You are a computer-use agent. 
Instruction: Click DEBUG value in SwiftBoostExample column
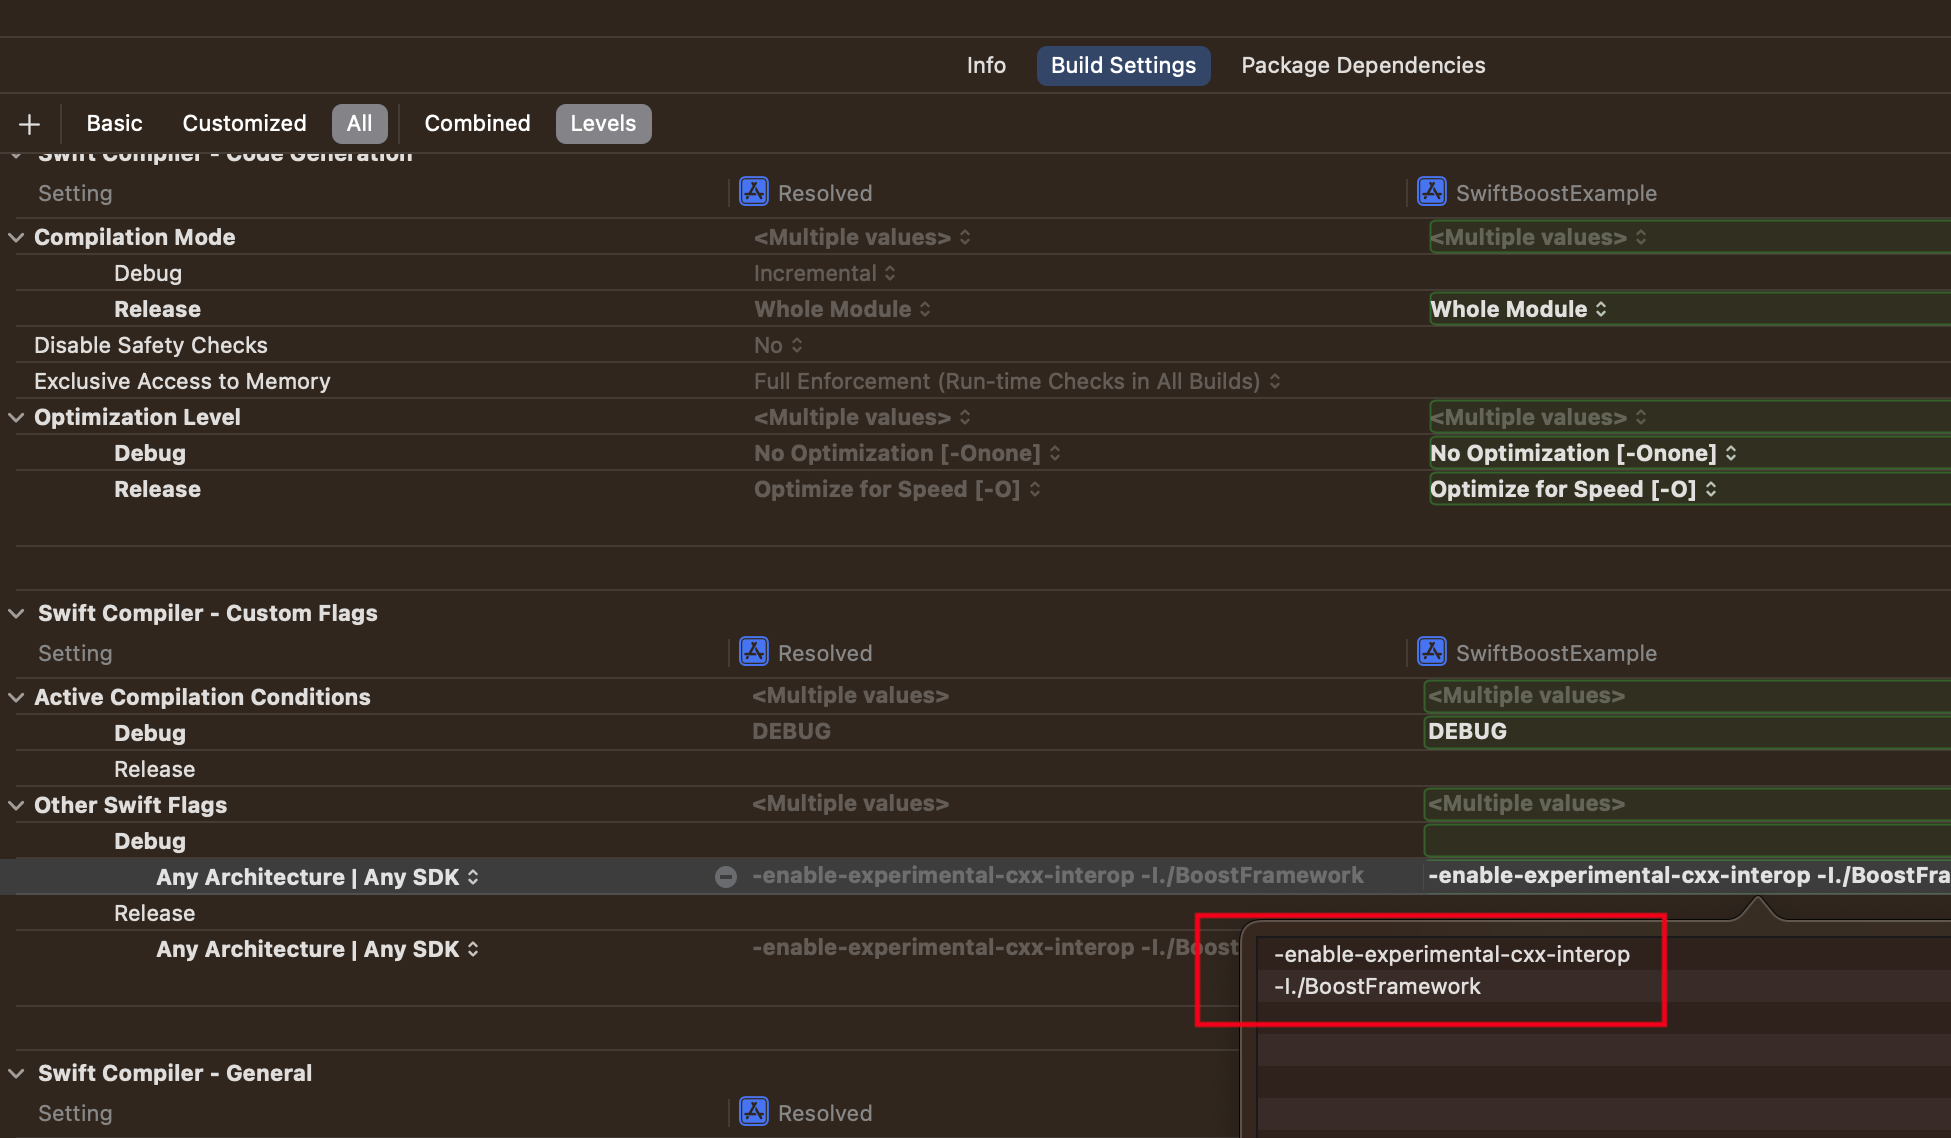1467,731
